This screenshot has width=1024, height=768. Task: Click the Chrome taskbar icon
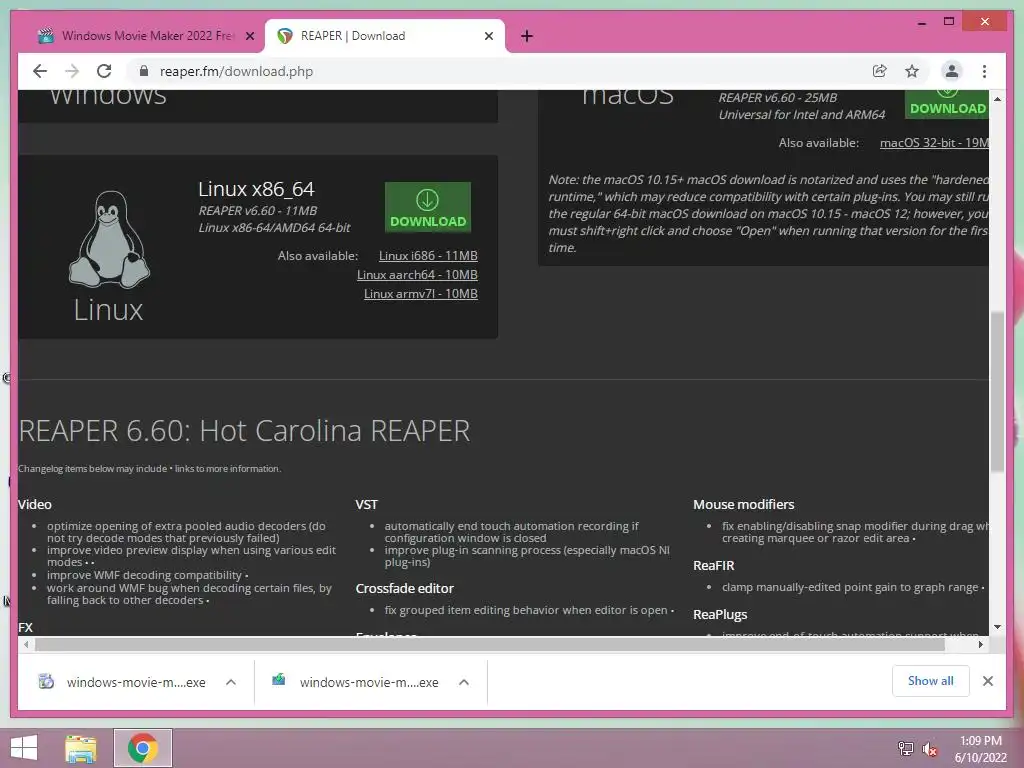click(x=142, y=748)
